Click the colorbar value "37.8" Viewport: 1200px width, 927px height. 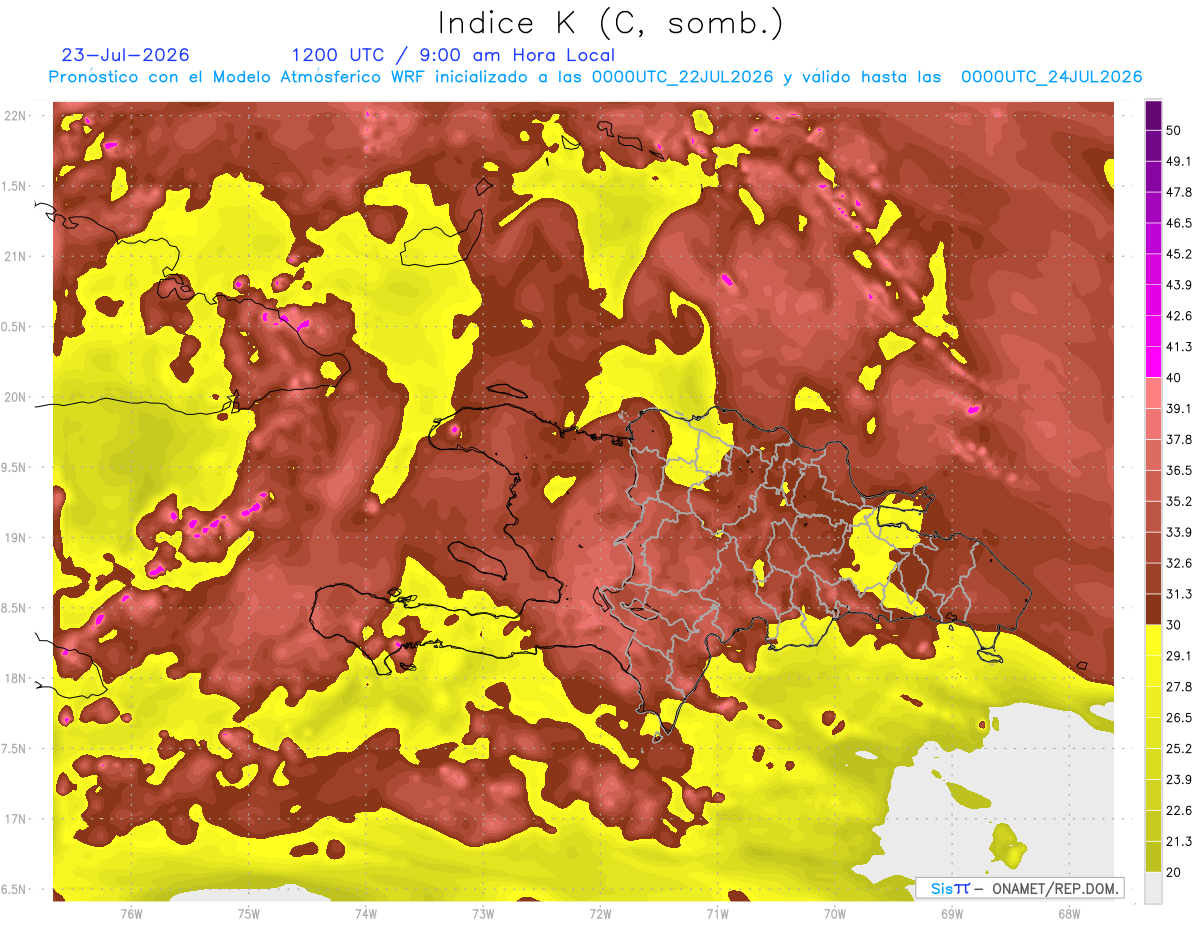click(x=1179, y=439)
